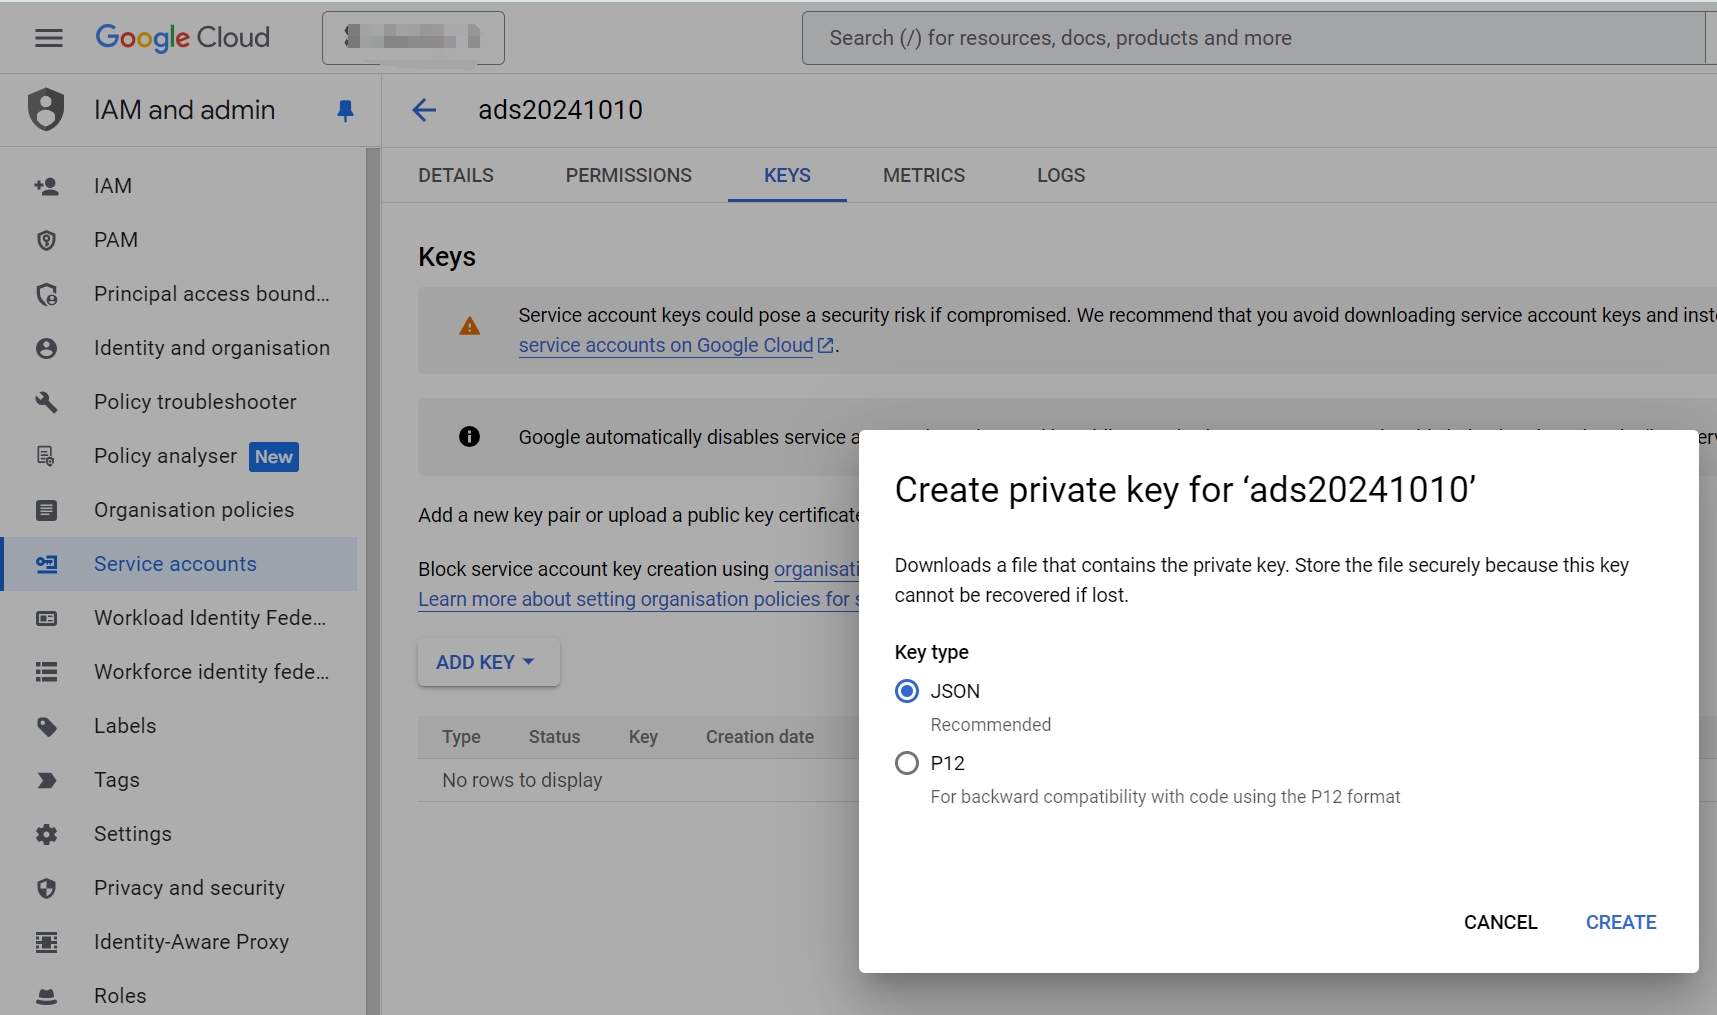Open Identity-Aware Proxy settings
The height and width of the screenshot is (1015, 1717).
[190, 941]
